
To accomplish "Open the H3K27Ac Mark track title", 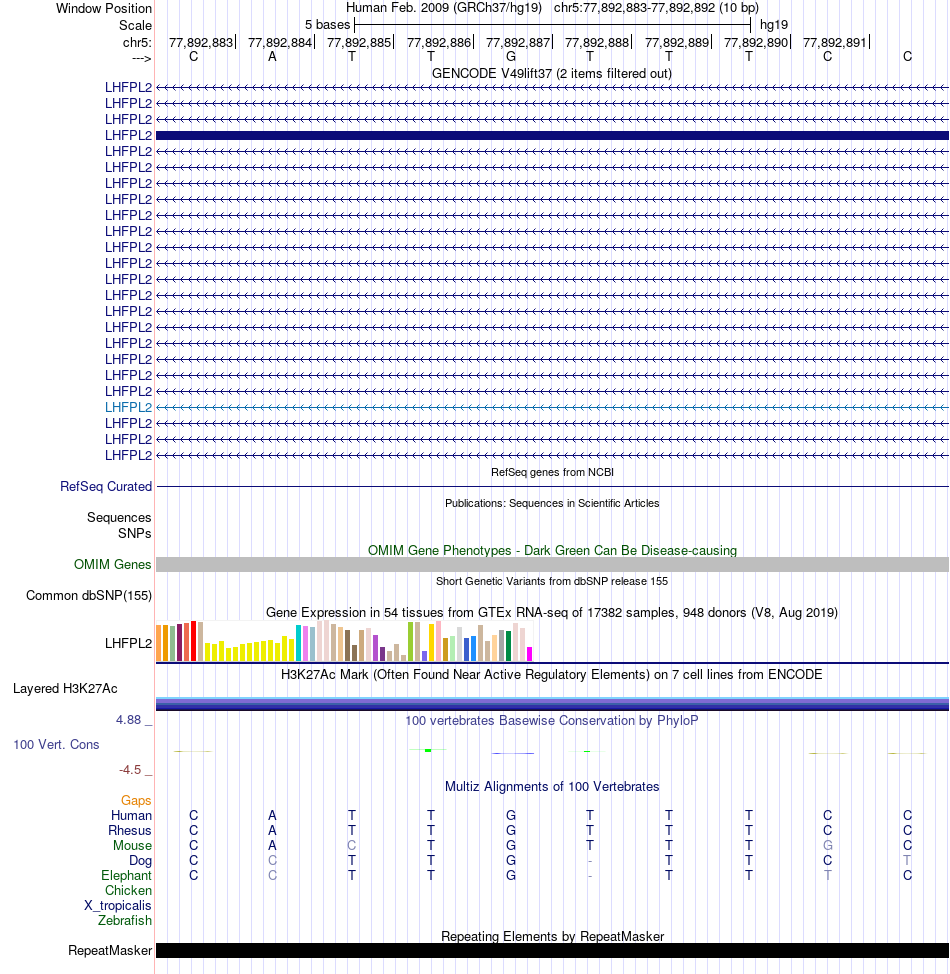I will point(552,675).
